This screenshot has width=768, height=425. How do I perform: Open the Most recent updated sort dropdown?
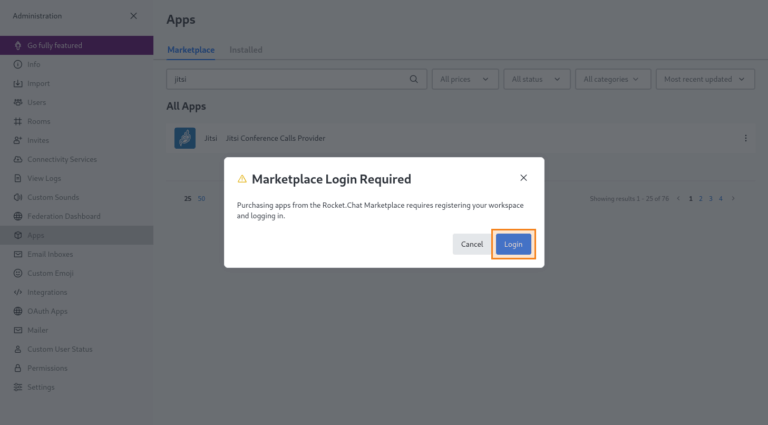coord(705,79)
